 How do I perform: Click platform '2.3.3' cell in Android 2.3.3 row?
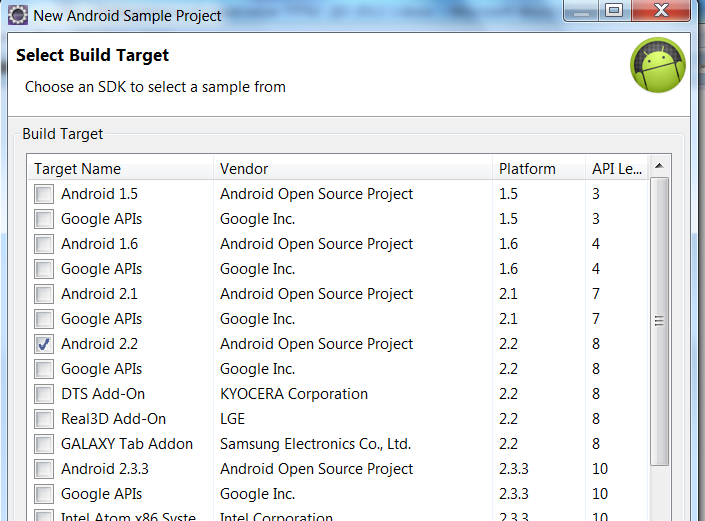pos(513,469)
